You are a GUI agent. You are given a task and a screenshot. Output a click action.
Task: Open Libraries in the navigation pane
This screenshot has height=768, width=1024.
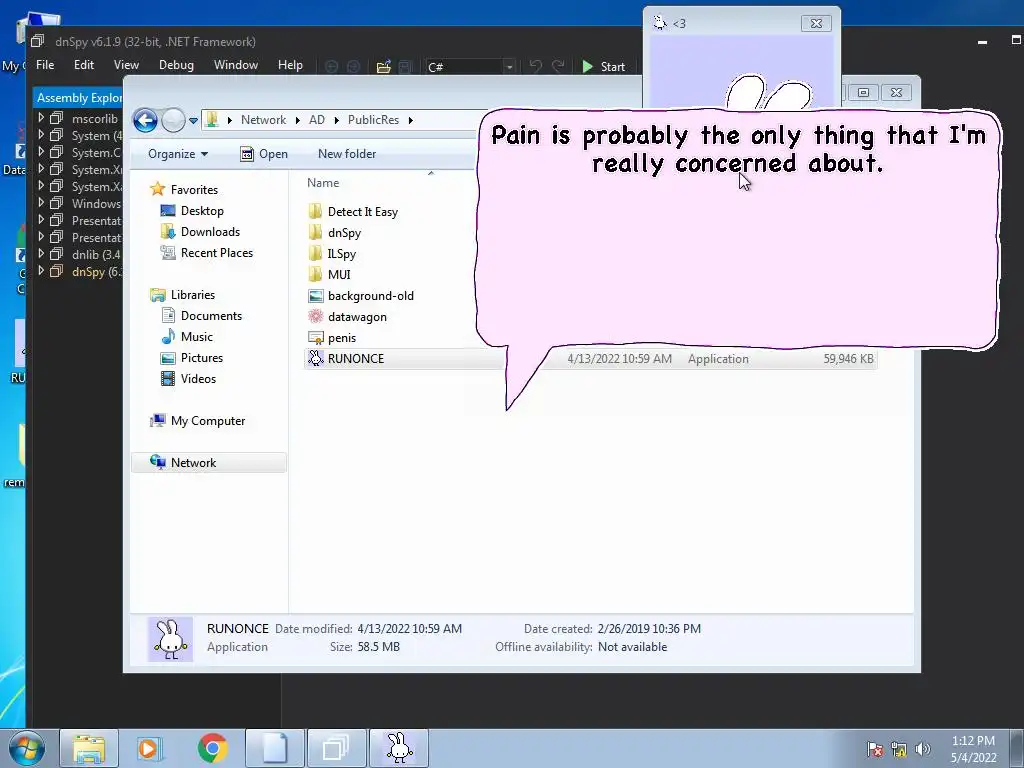(x=193, y=295)
